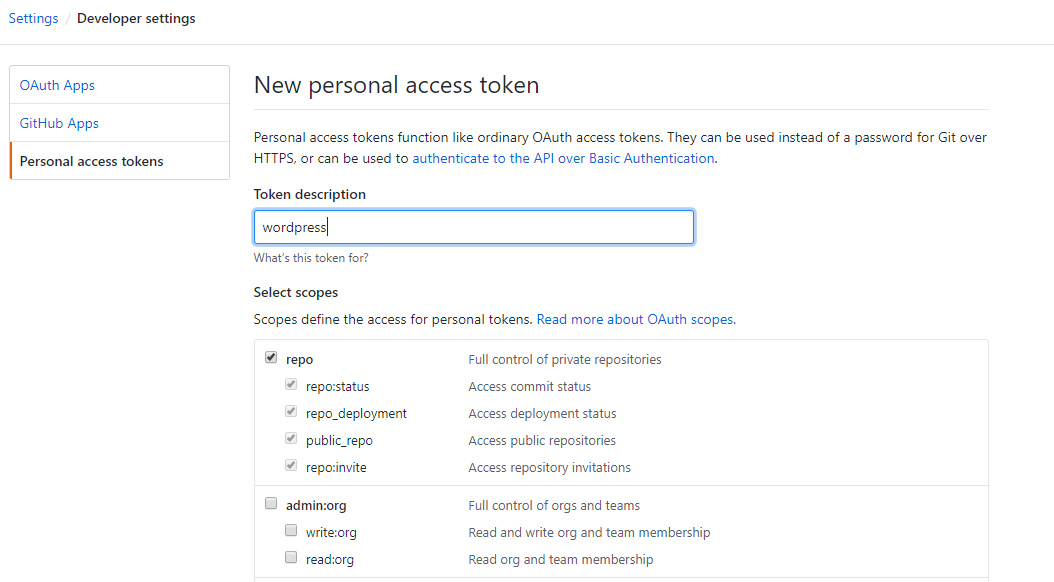Click the admin:org scope label
This screenshot has height=582, width=1054.
point(316,505)
